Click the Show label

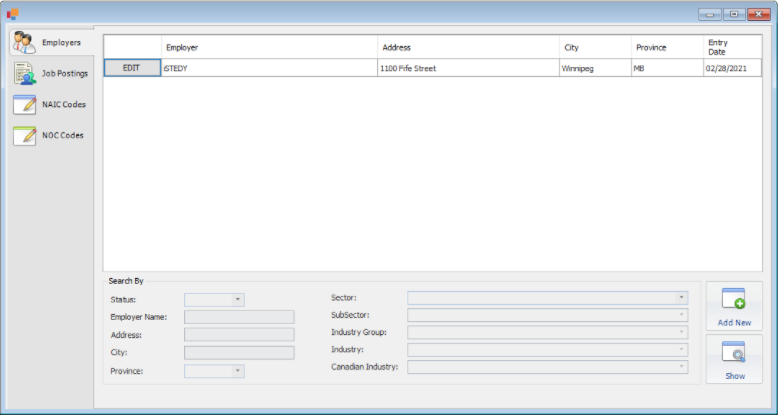(735, 376)
